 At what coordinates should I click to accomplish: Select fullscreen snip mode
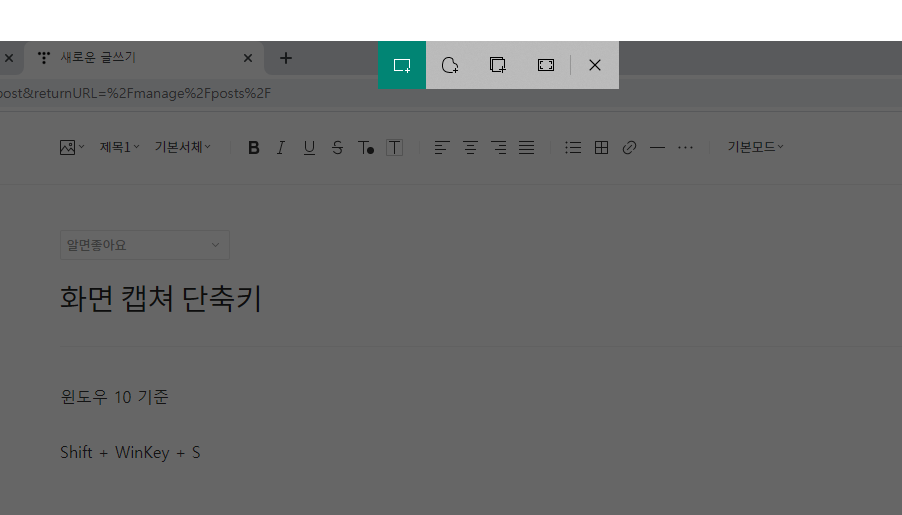(x=545, y=65)
